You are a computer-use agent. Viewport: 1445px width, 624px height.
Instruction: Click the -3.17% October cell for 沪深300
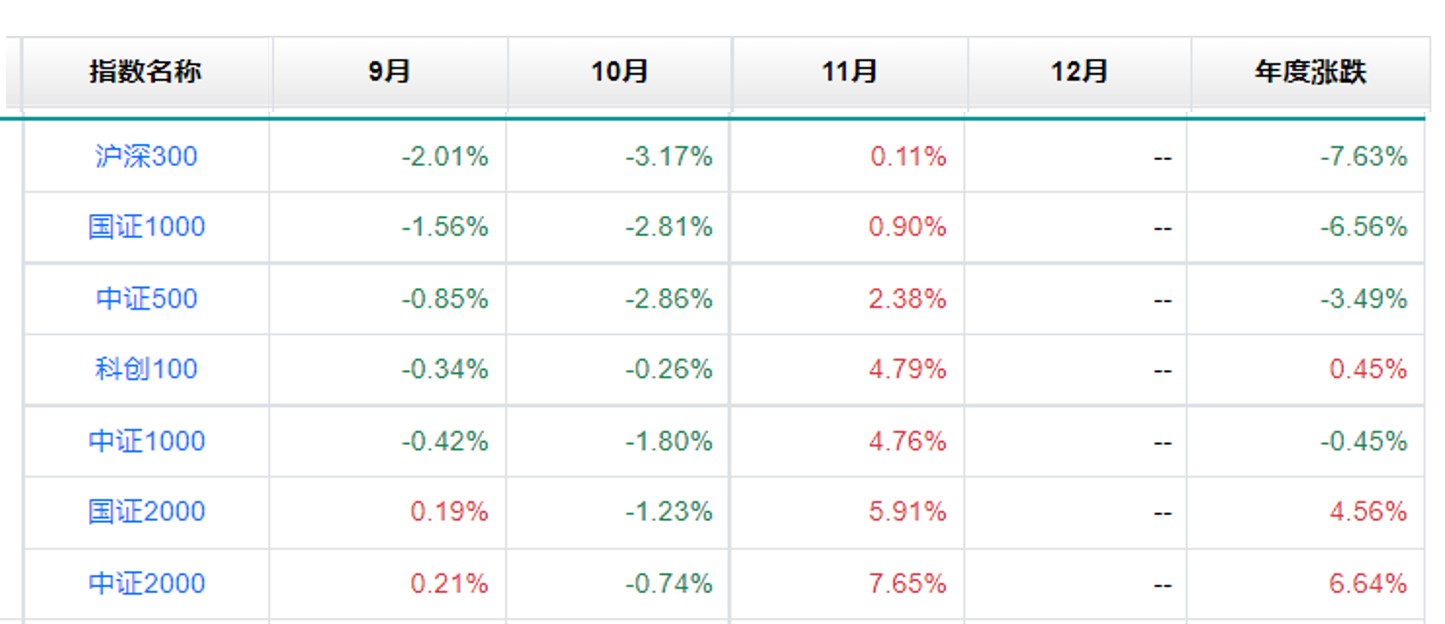tap(669, 156)
